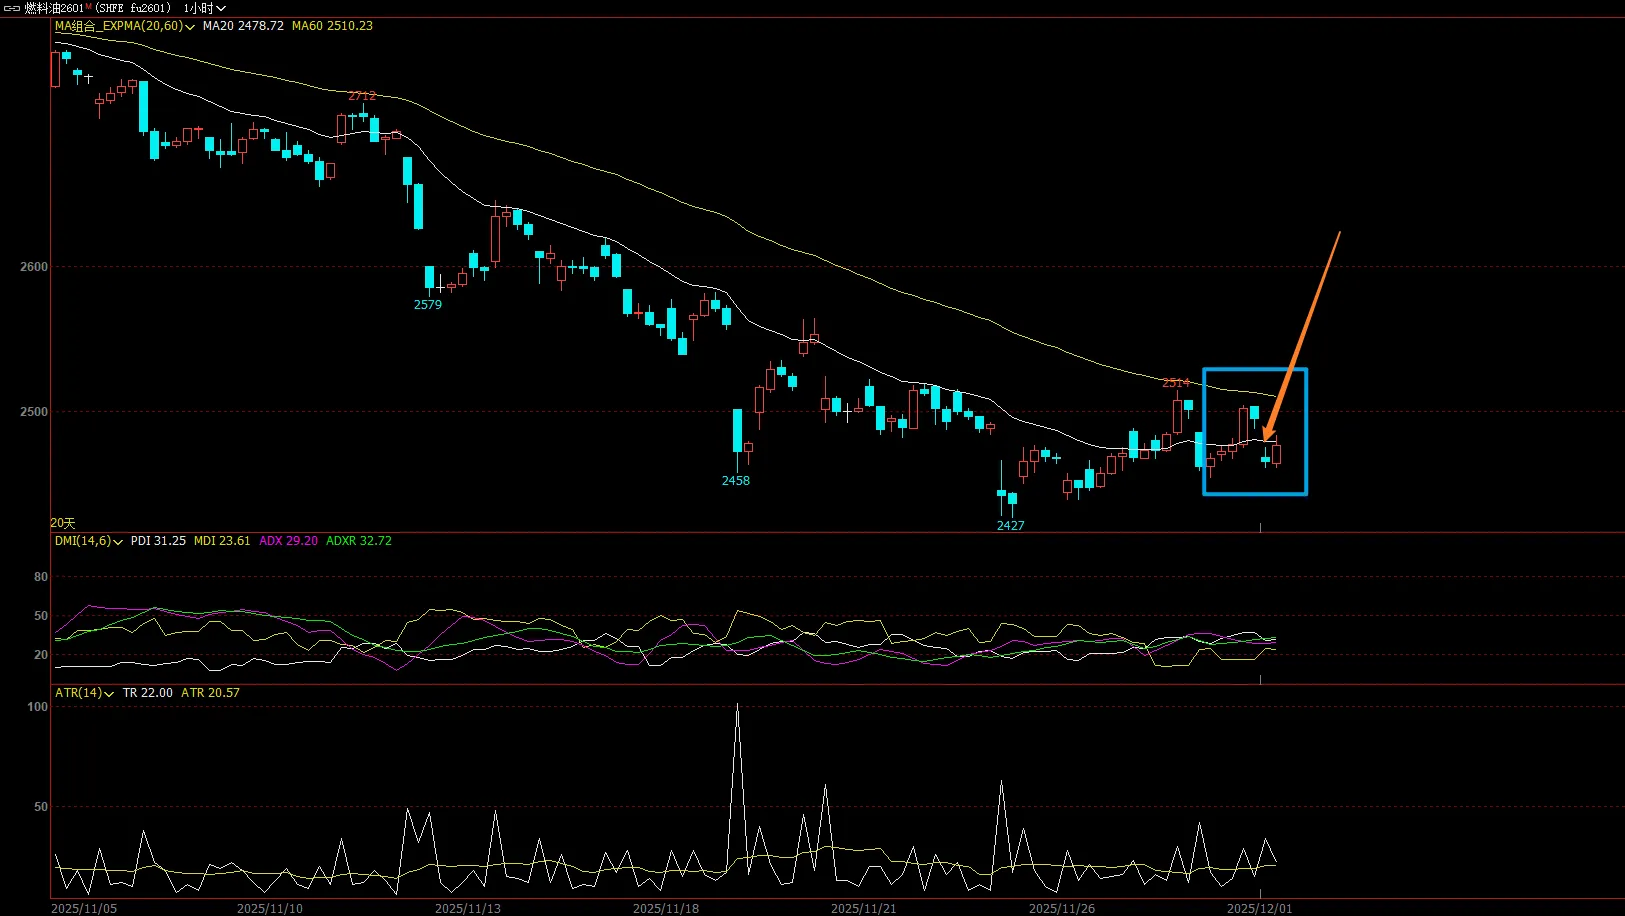1625x916 pixels.
Task: Click the 20天 range label
Action: tap(63, 523)
